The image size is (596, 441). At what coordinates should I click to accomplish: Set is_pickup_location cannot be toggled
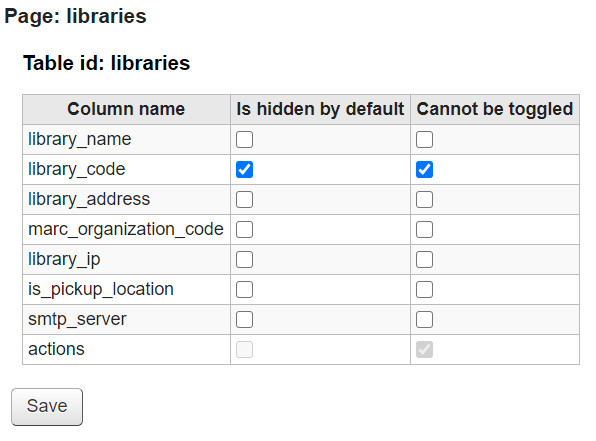424,290
